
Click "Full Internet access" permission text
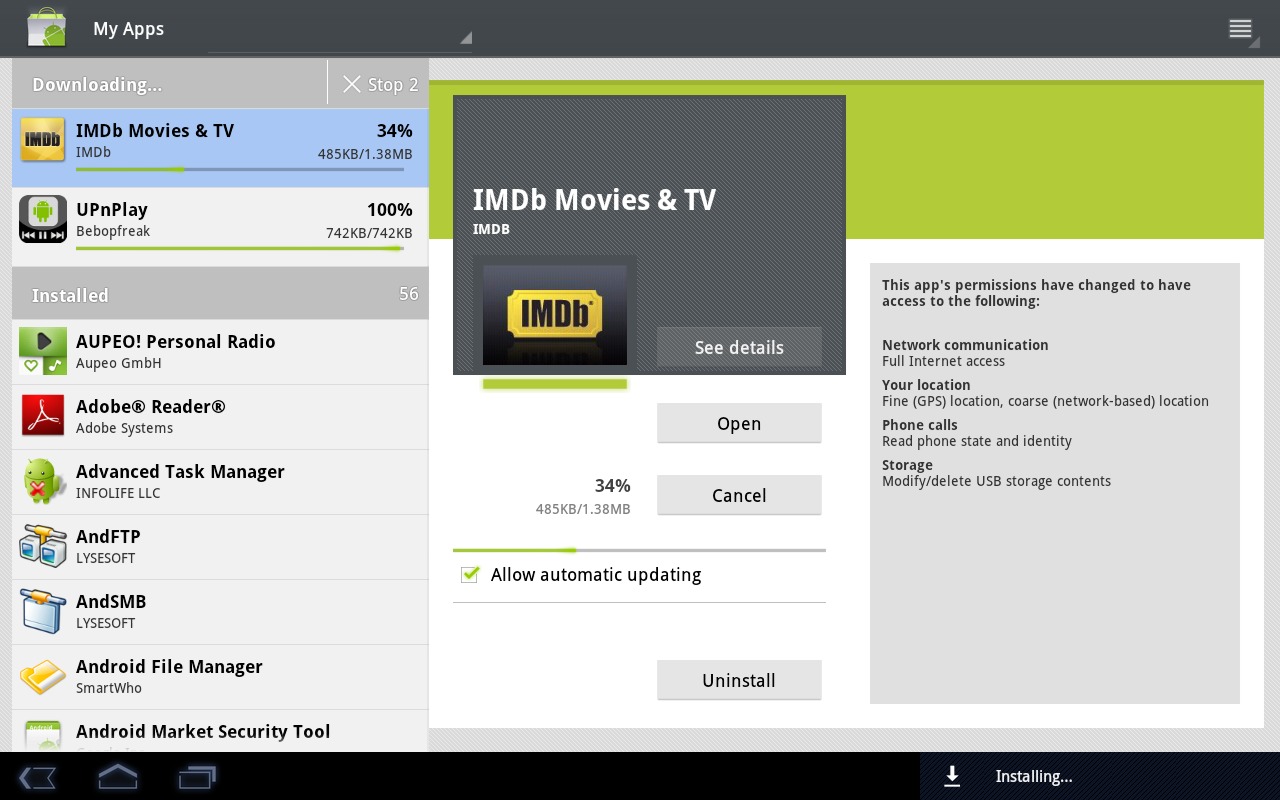(x=943, y=361)
